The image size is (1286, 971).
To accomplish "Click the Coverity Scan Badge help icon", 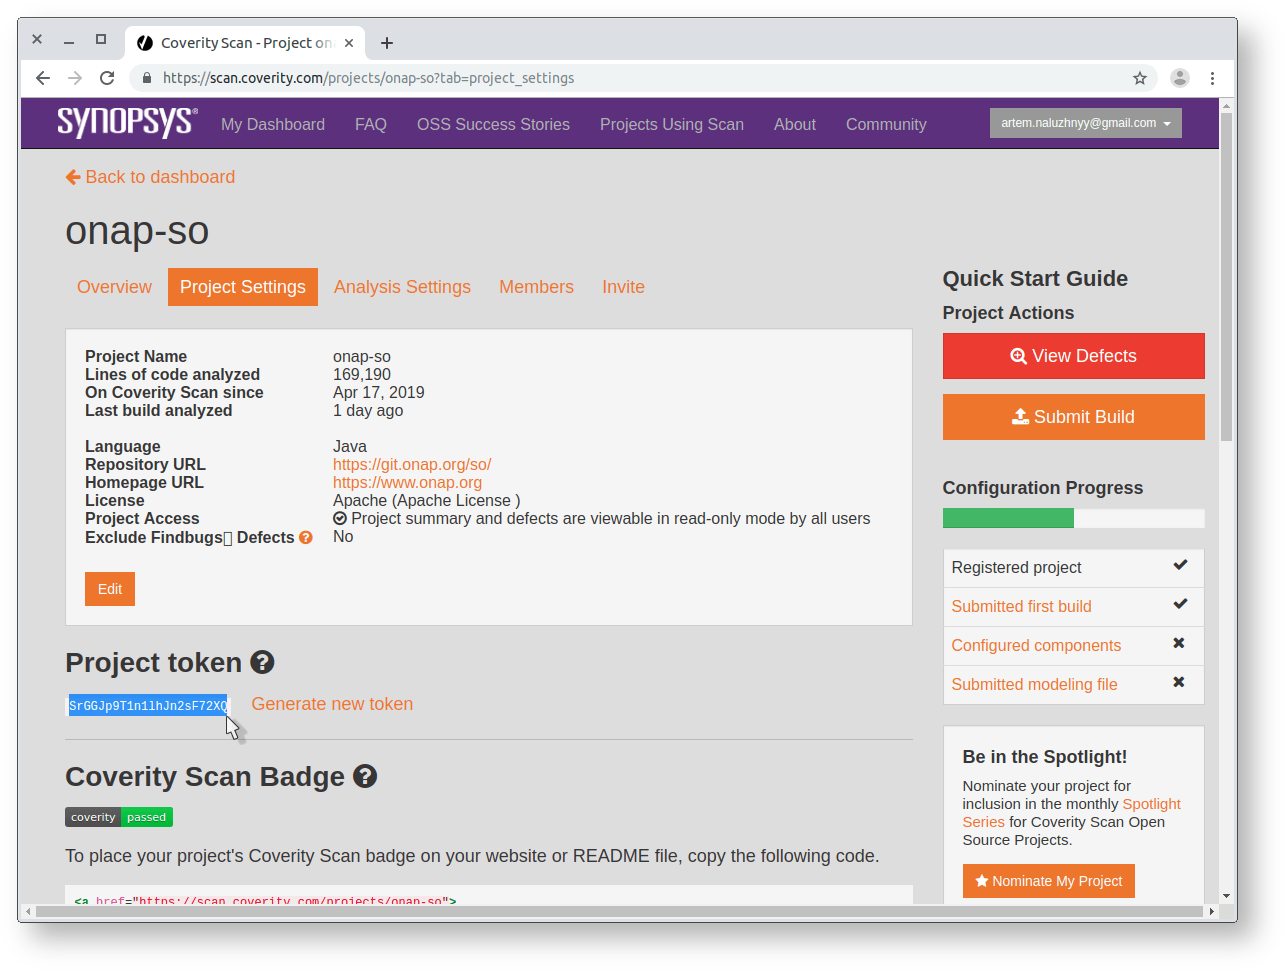I will pos(365,776).
